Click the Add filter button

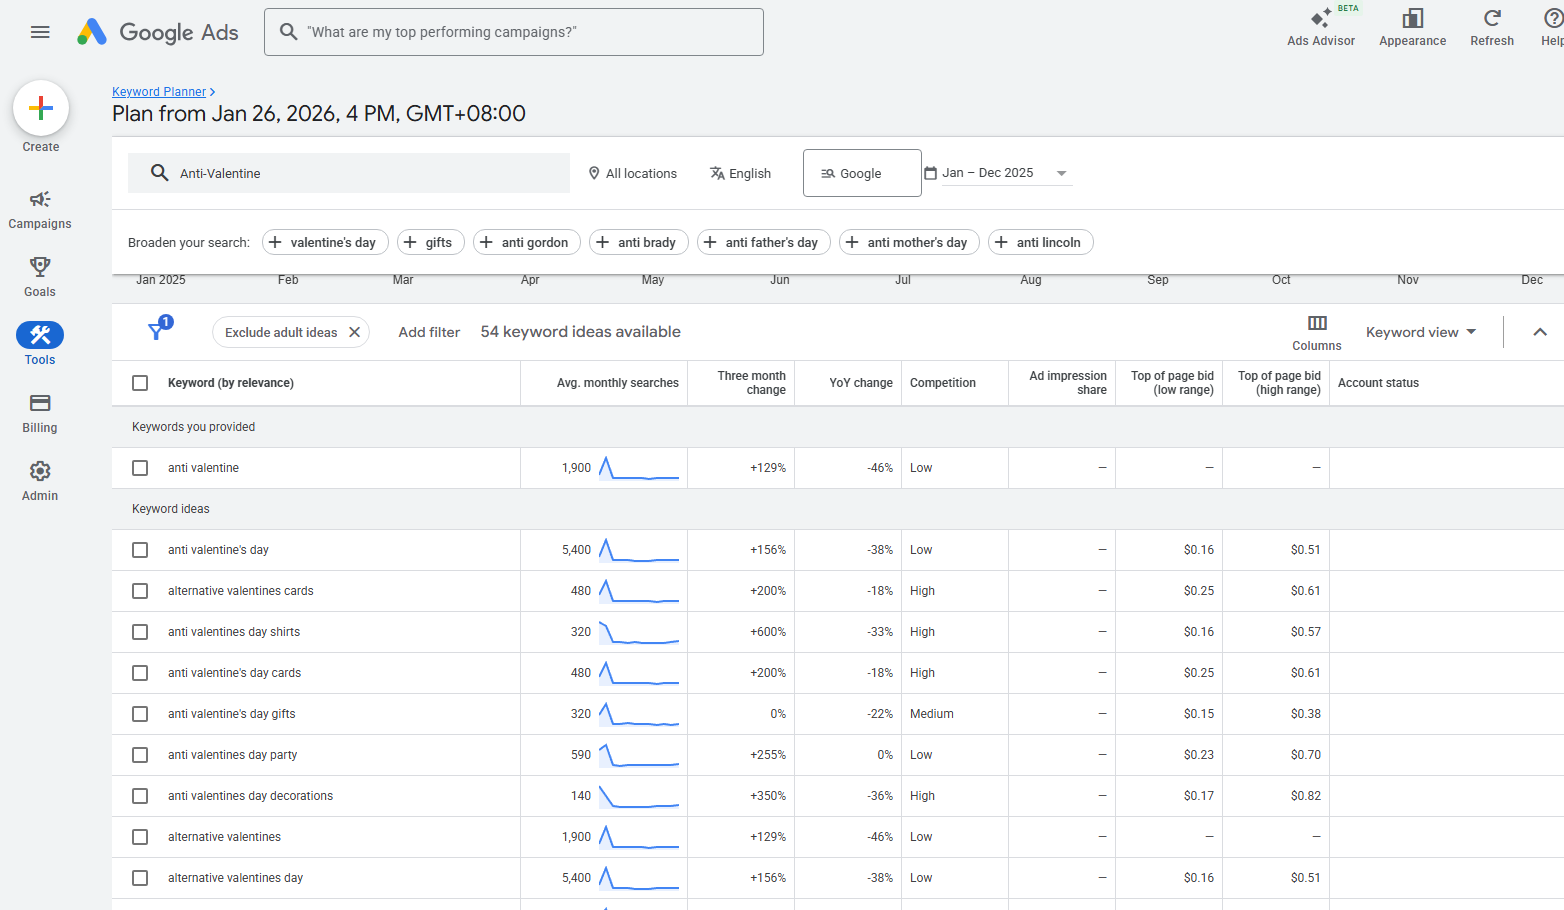429,332
